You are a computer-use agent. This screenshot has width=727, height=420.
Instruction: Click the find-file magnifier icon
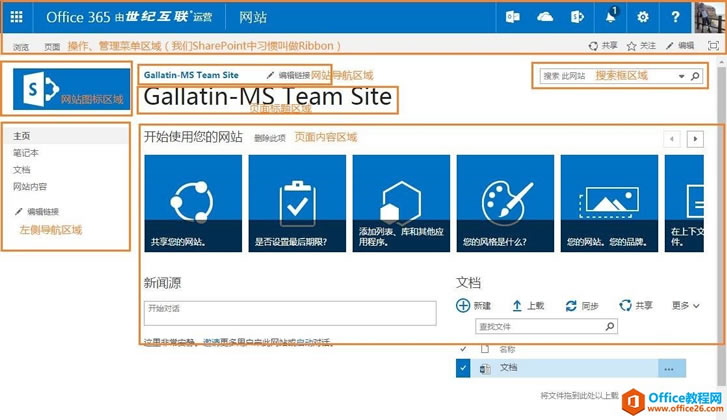pos(610,326)
